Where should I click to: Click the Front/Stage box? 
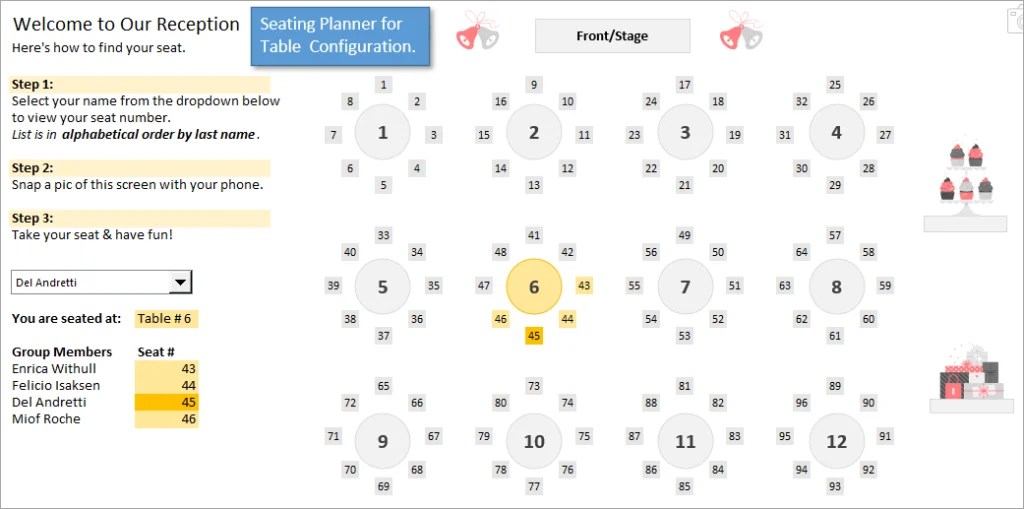[612, 36]
